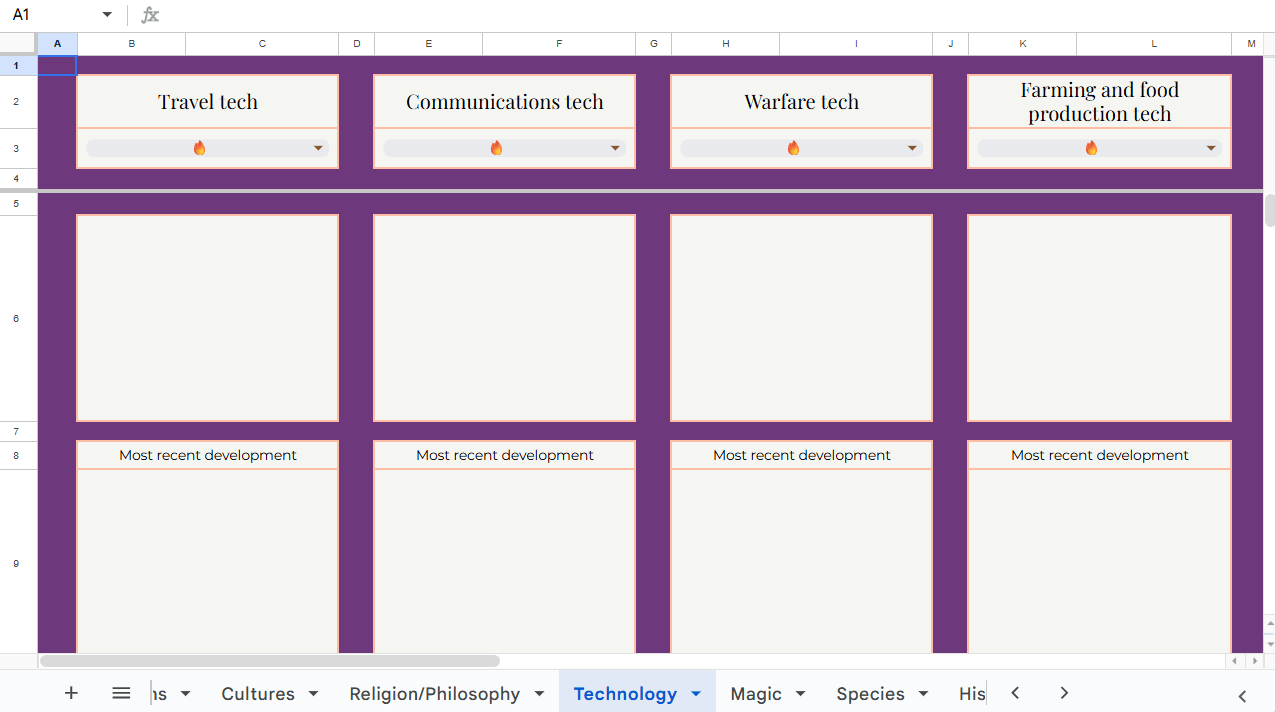Click the plus icon to add a new sheet

pos(71,692)
